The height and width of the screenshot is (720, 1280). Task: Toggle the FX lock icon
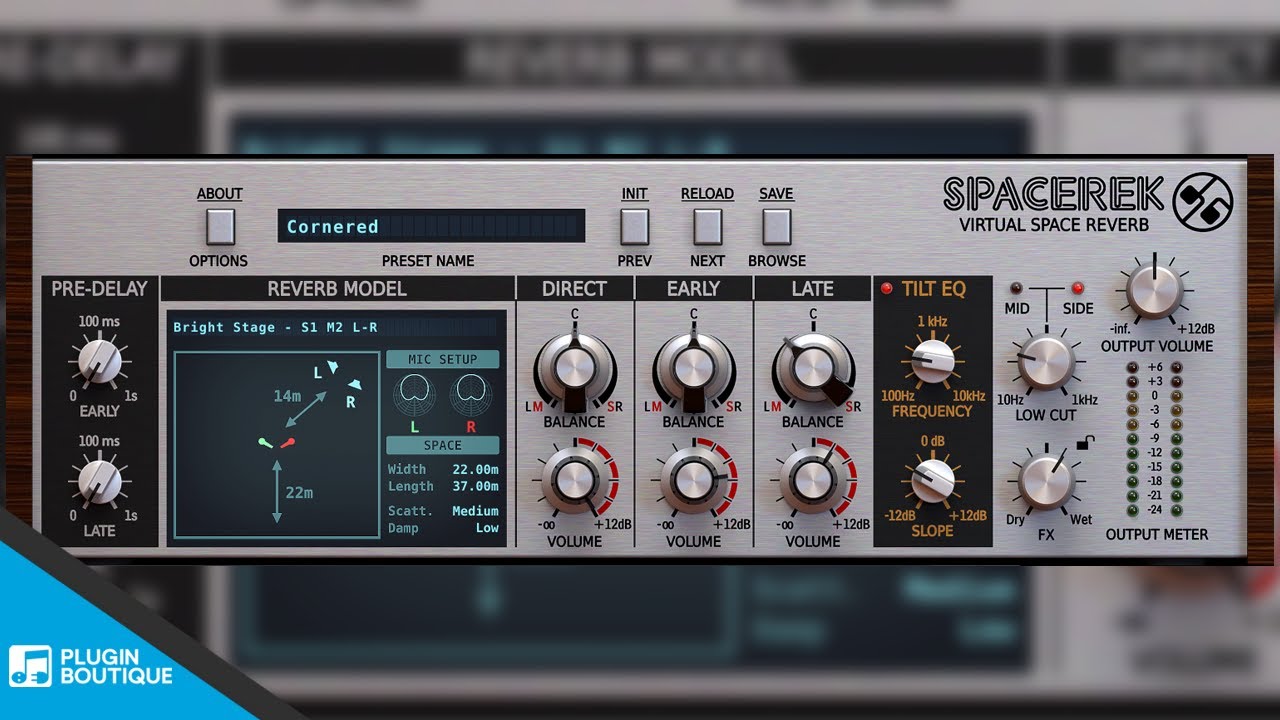(x=1084, y=442)
